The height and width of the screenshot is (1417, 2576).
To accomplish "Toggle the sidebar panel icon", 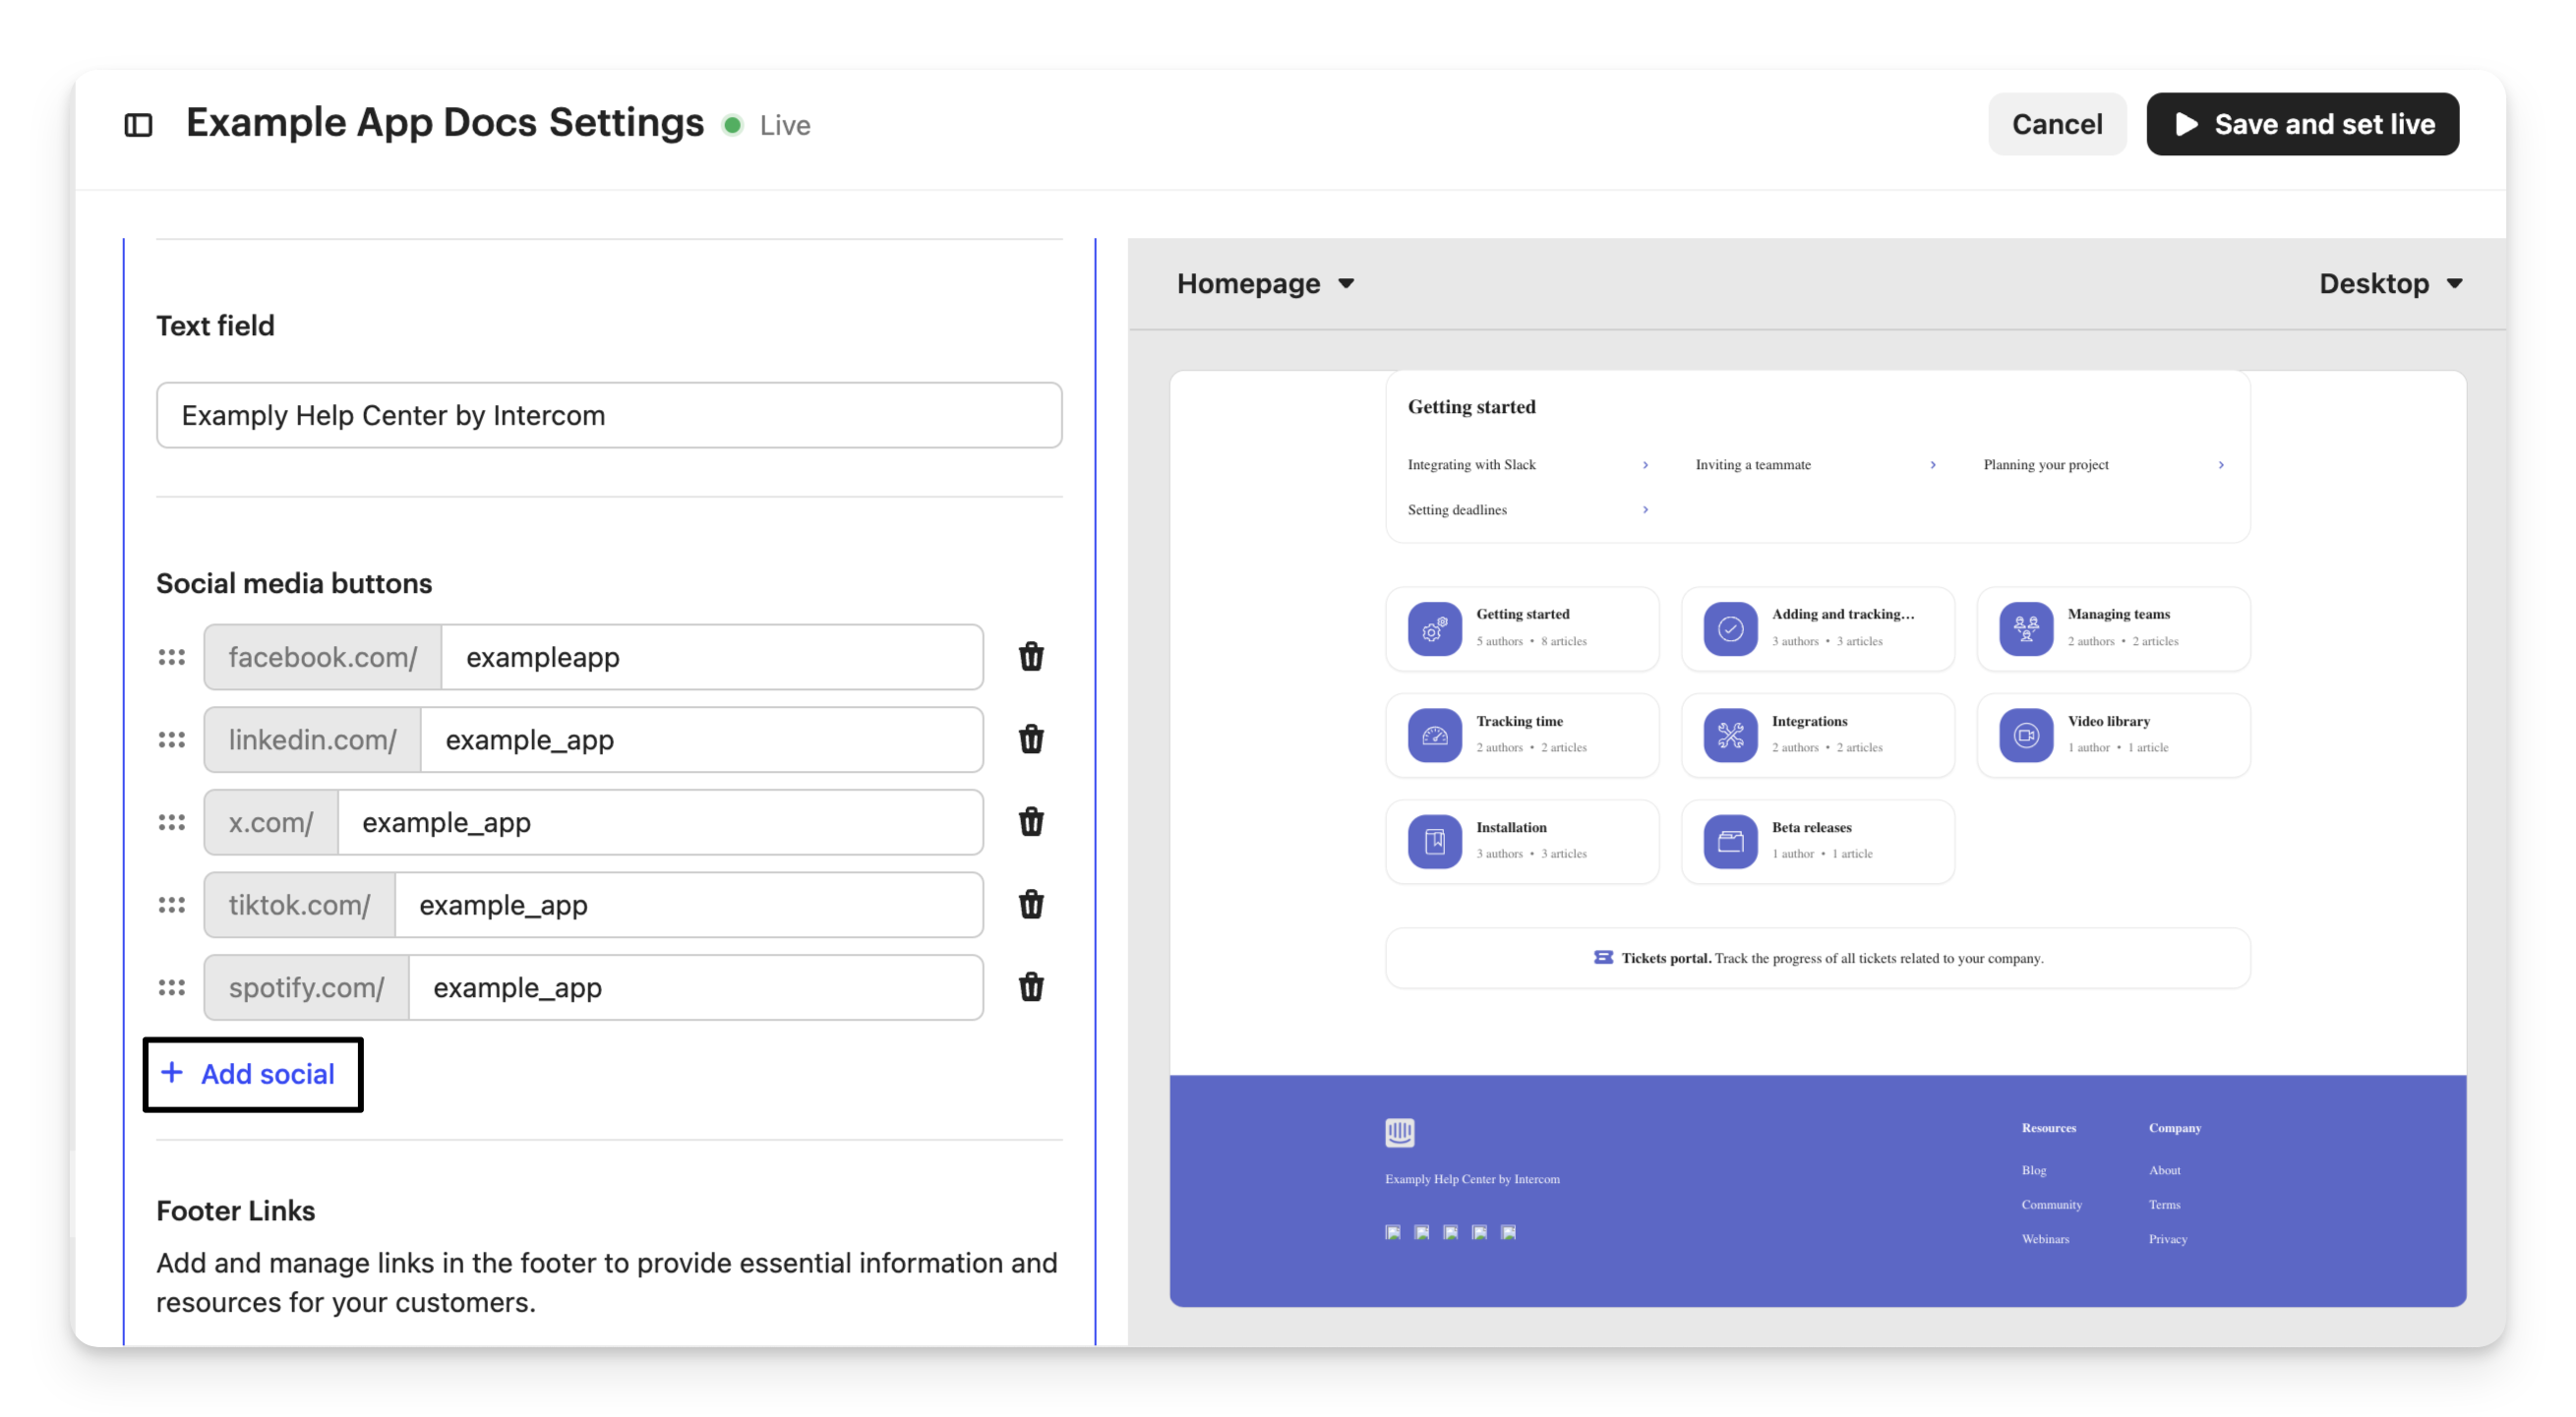I will [138, 125].
